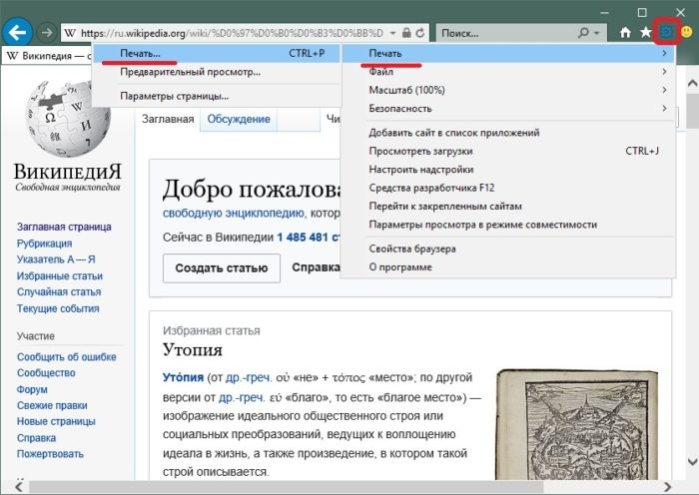Open Новые страницы link
This screenshot has width=699, height=495.
[56, 421]
